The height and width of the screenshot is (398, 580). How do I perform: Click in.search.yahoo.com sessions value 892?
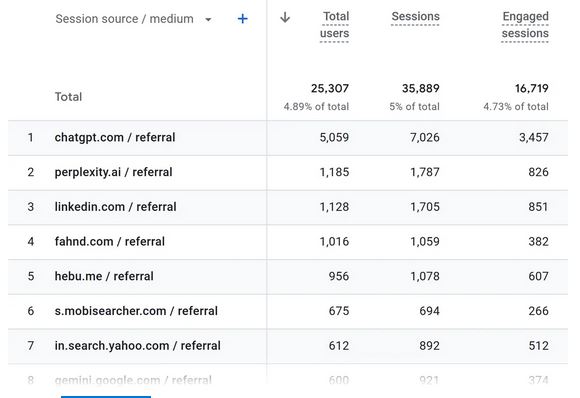click(429, 346)
